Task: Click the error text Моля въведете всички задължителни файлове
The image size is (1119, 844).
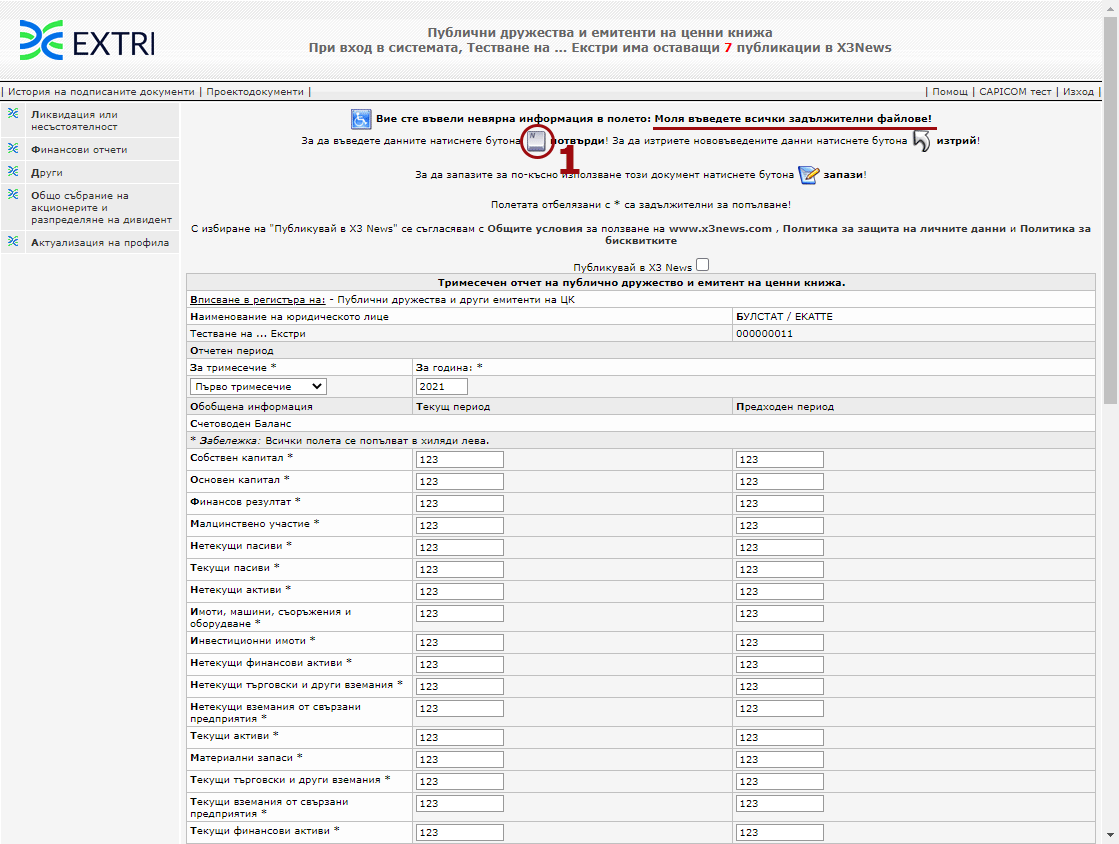Action: click(x=793, y=119)
